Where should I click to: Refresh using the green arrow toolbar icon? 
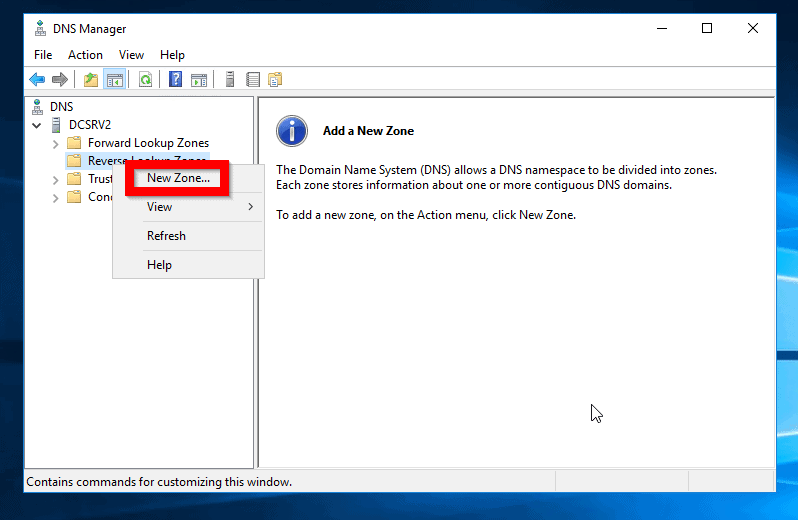click(146, 79)
